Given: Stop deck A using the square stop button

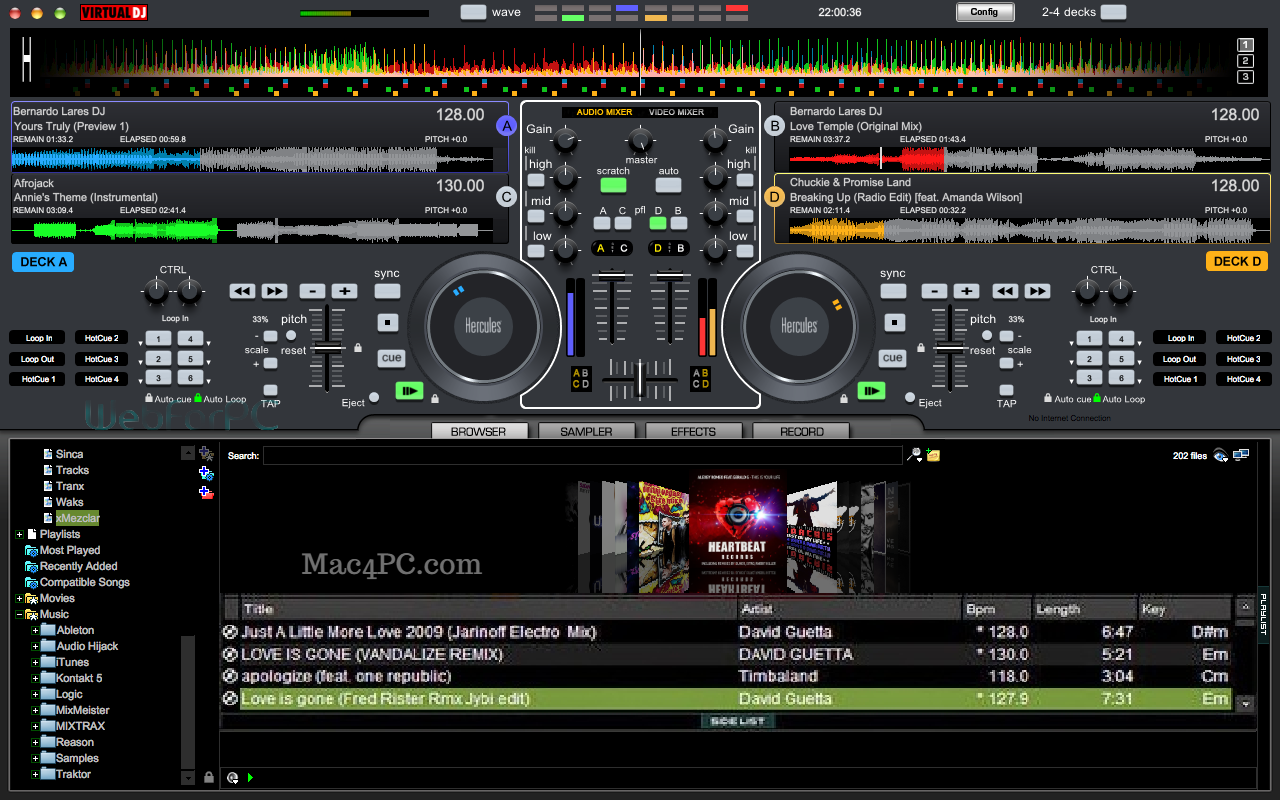Looking at the screenshot, I should 389,323.
